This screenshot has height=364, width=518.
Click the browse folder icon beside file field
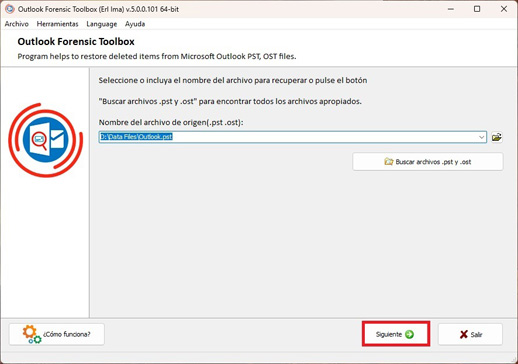click(x=497, y=137)
